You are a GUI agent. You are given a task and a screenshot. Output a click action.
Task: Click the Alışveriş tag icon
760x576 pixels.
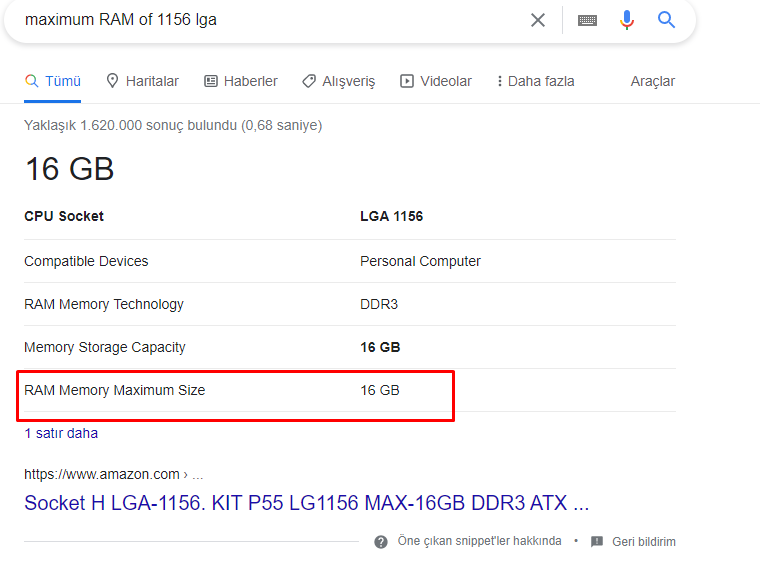tap(309, 81)
